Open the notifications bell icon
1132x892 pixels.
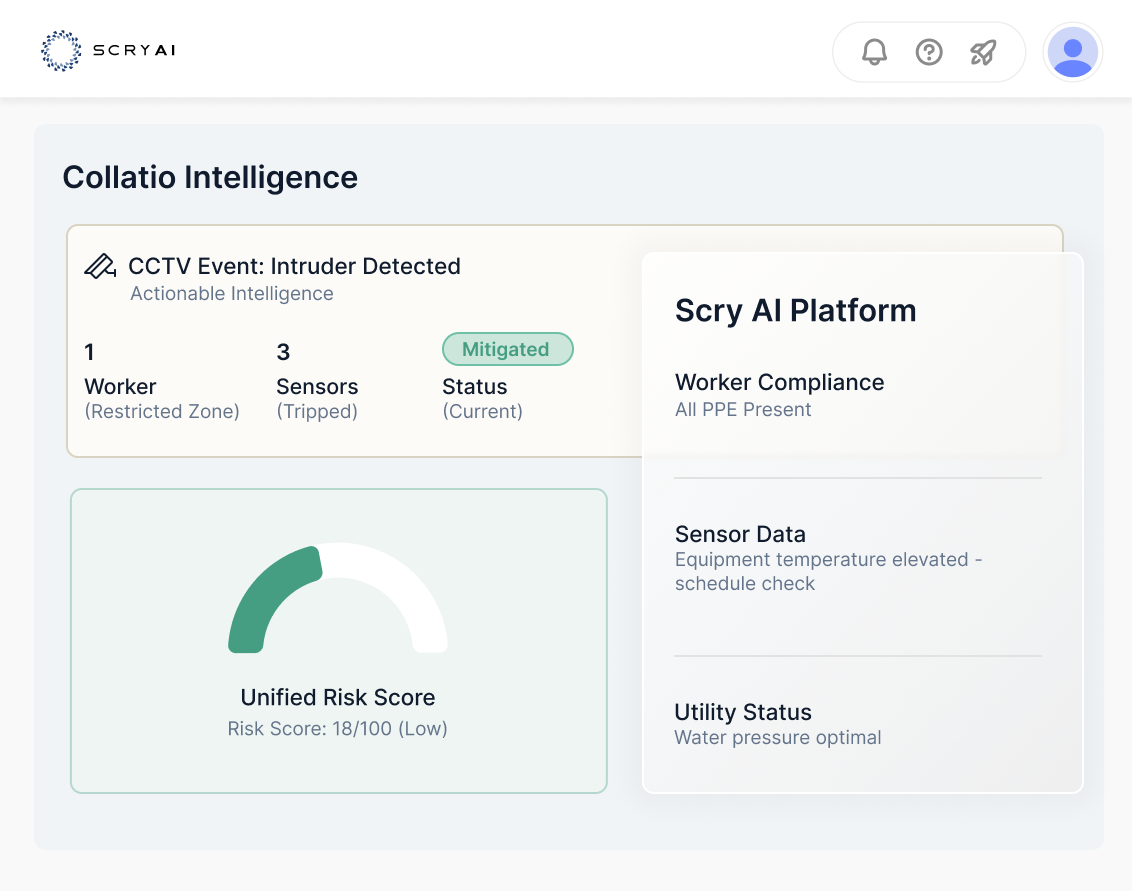(x=874, y=52)
